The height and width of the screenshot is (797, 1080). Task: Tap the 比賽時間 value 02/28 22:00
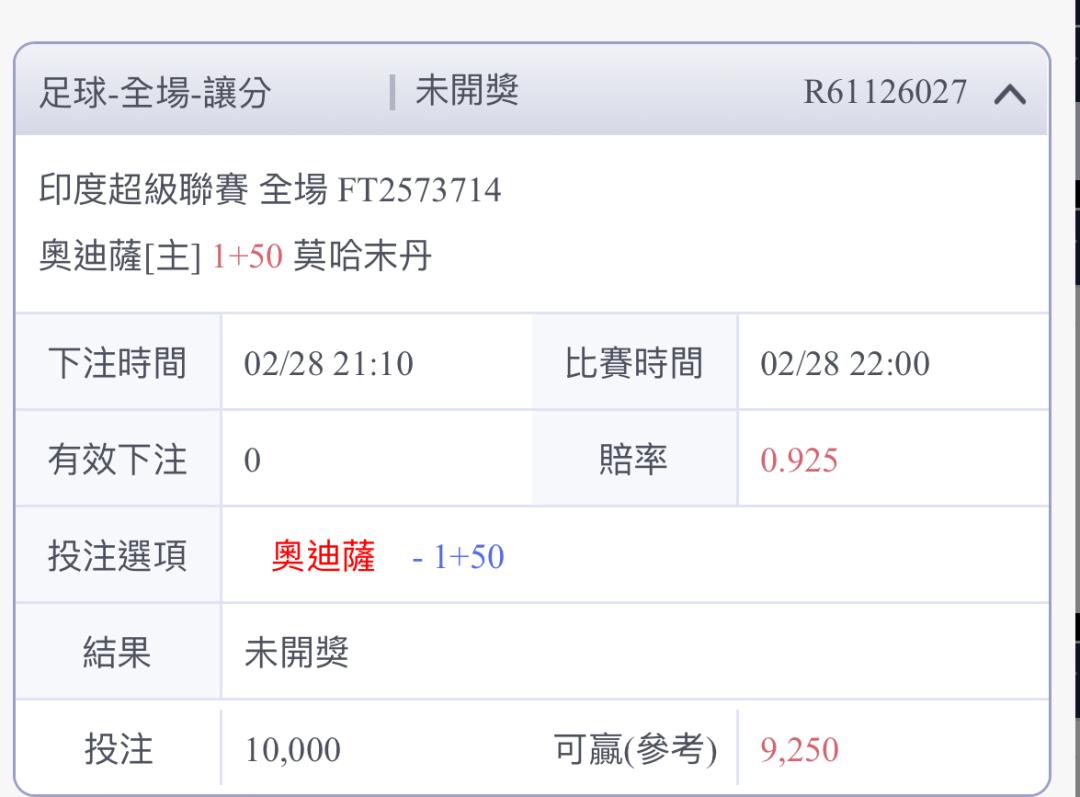point(845,364)
